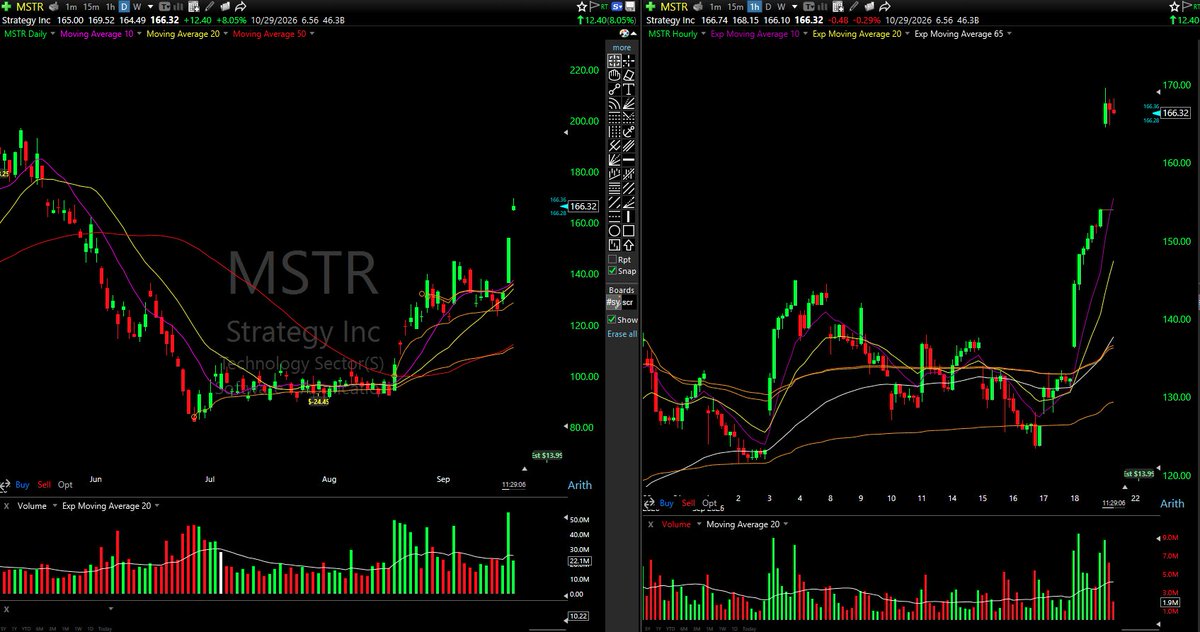Click the color palette icon below S+
Screen dimensions: 1200x632
pyautogui.click(x=624, y=33)
